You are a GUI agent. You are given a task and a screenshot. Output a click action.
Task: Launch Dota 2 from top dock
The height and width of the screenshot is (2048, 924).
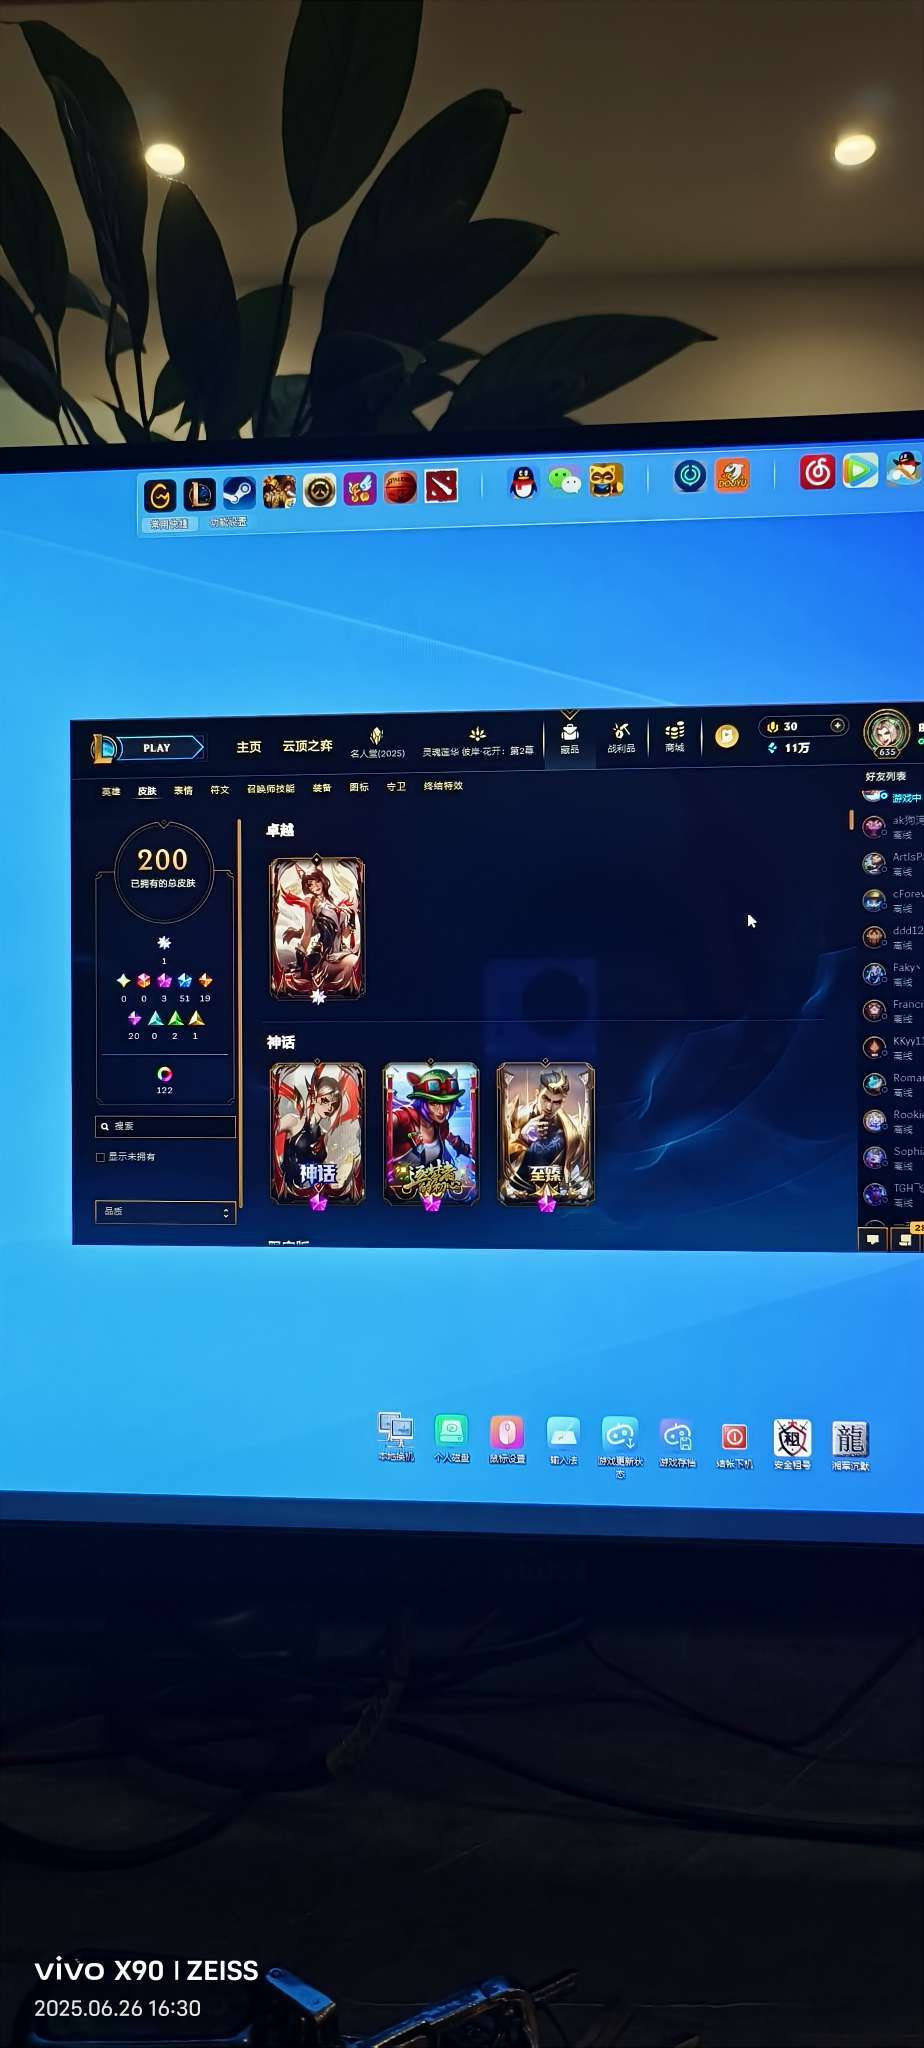[441, 485]
